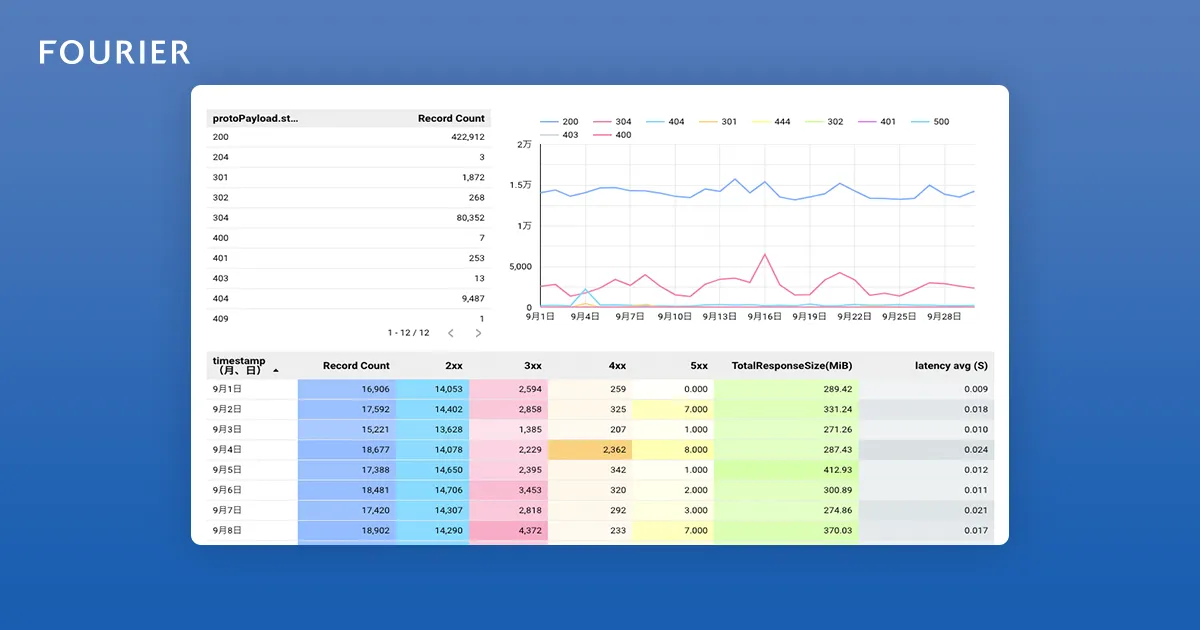Select the status 200 row
Screen dimensions: 1200x630
[x=348, y=137]
